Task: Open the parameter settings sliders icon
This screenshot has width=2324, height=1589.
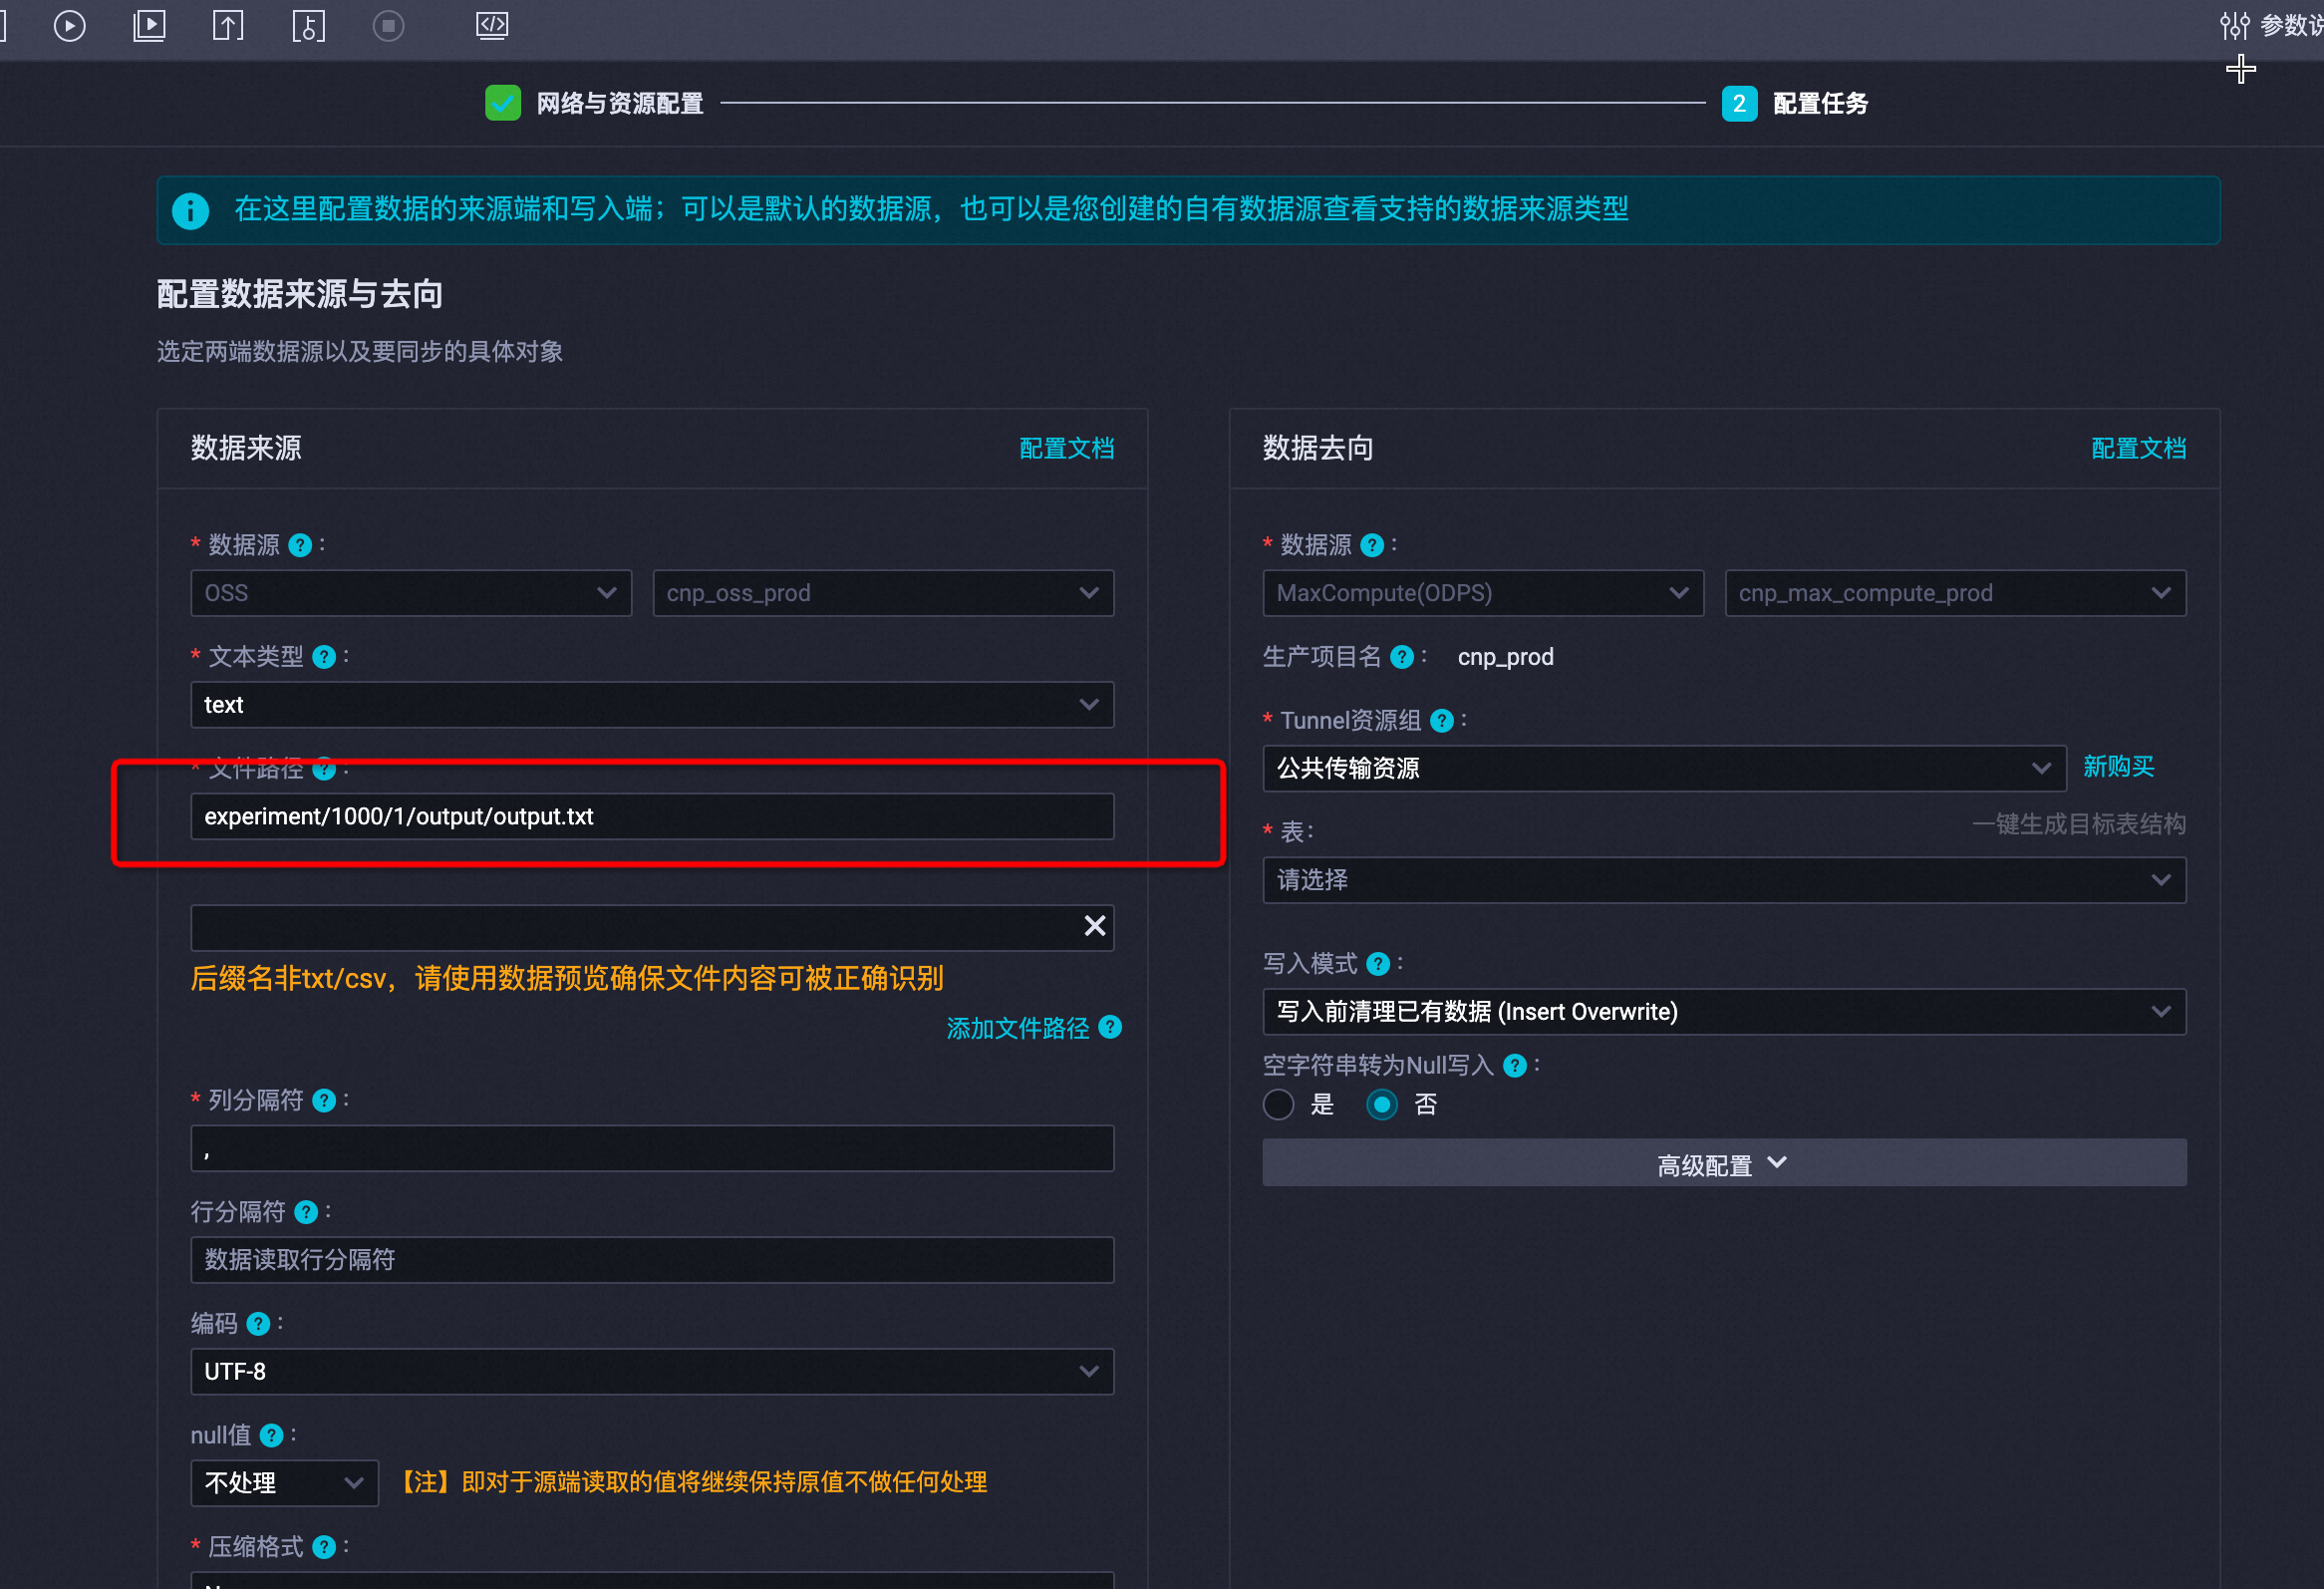Action: click(x=2235, y=25)
